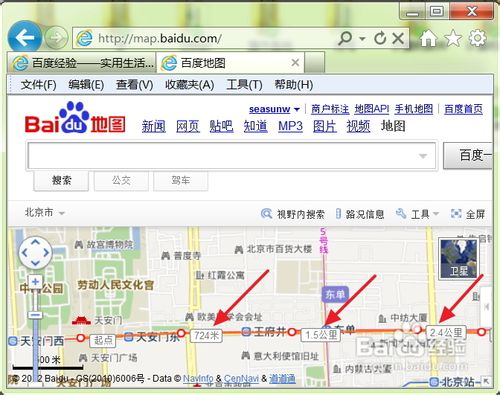Click the 故宫博物院 place marker
The width and height of the screenshot is (500, 395).
click(78, 245)
